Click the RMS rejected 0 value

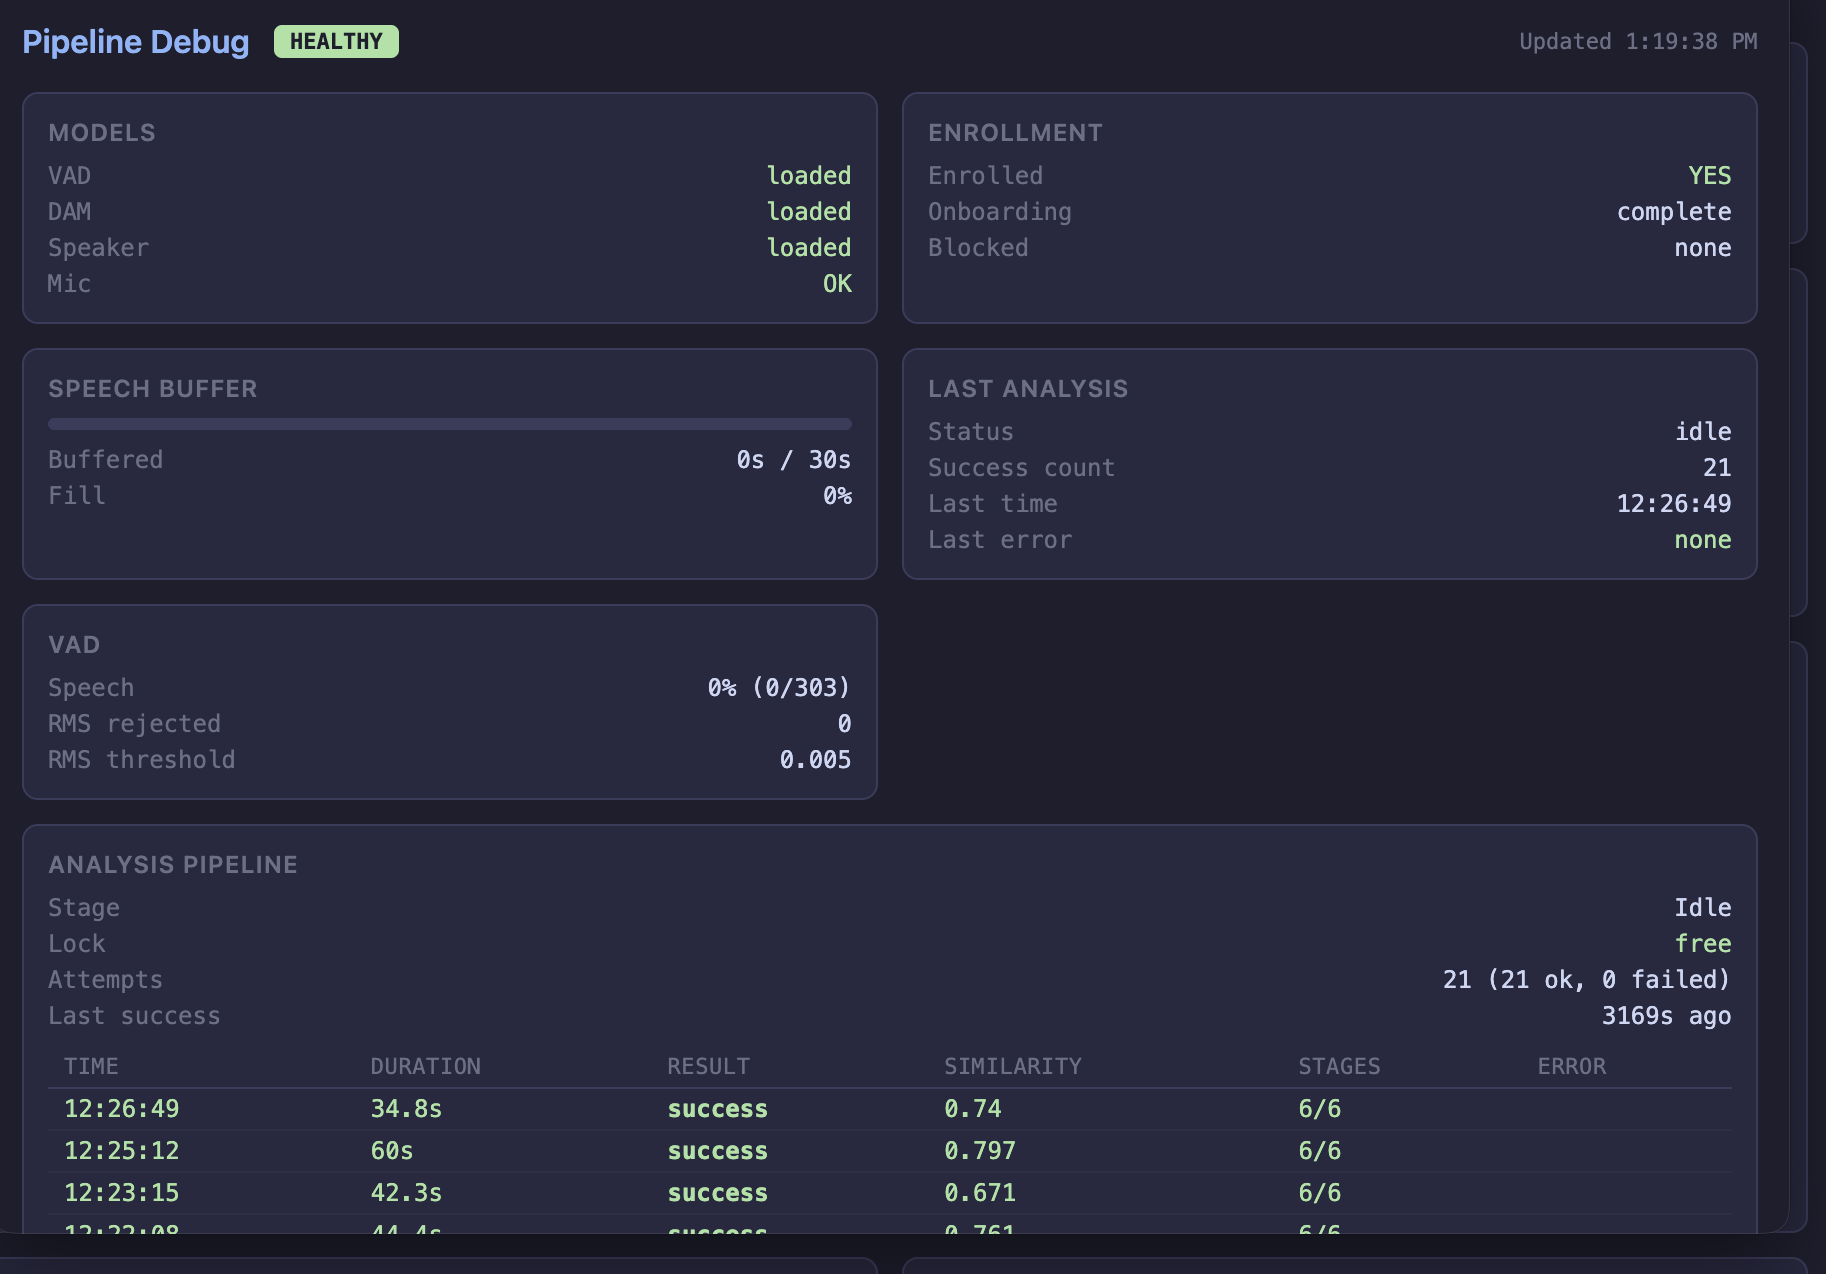point(844,724)
